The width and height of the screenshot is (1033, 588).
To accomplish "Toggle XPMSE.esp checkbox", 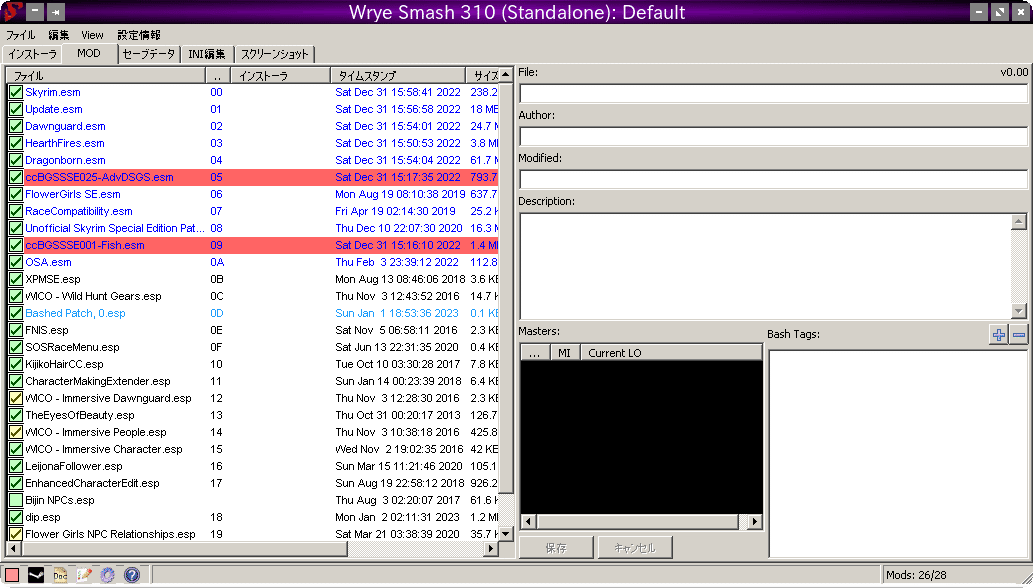I will click(x=16, y=279).
